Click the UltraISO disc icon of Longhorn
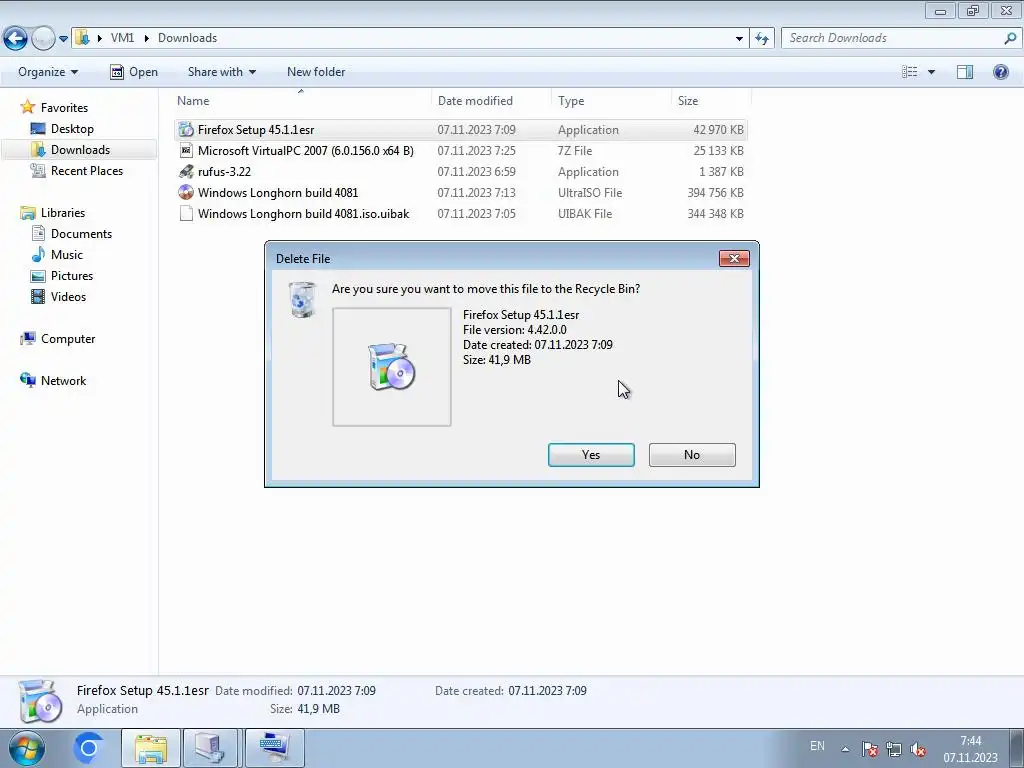Image resolution: width=1024 pixels, height=768 pixels. (186, 193)
